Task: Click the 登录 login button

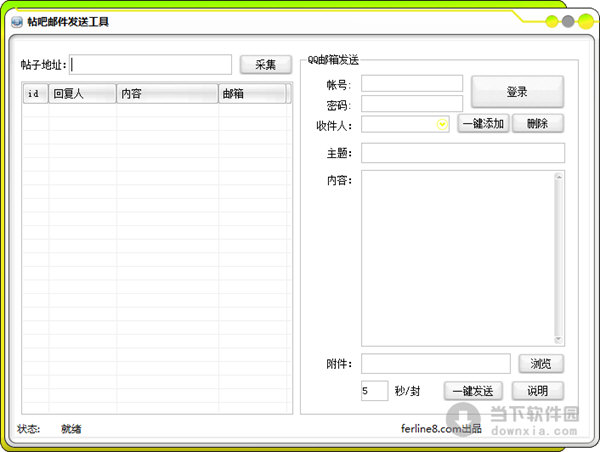Action: 517,92
